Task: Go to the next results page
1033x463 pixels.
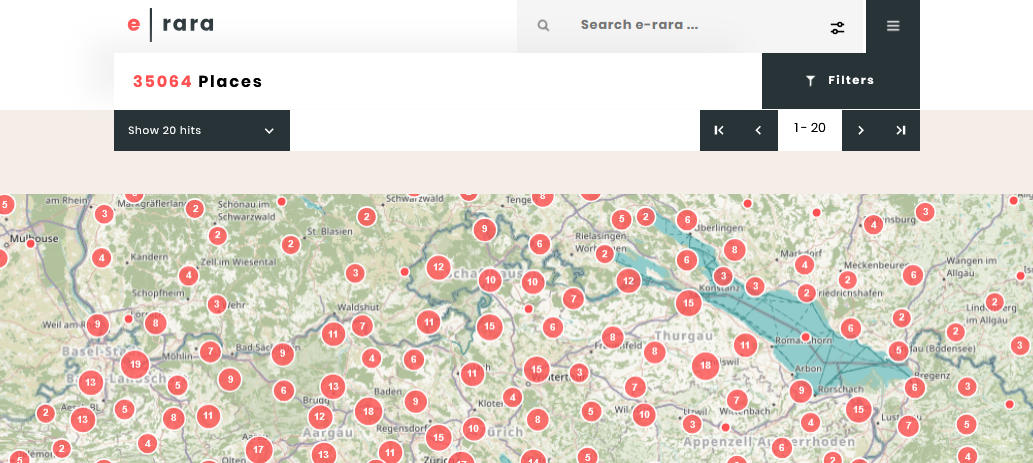Action: tap(861, 130)
